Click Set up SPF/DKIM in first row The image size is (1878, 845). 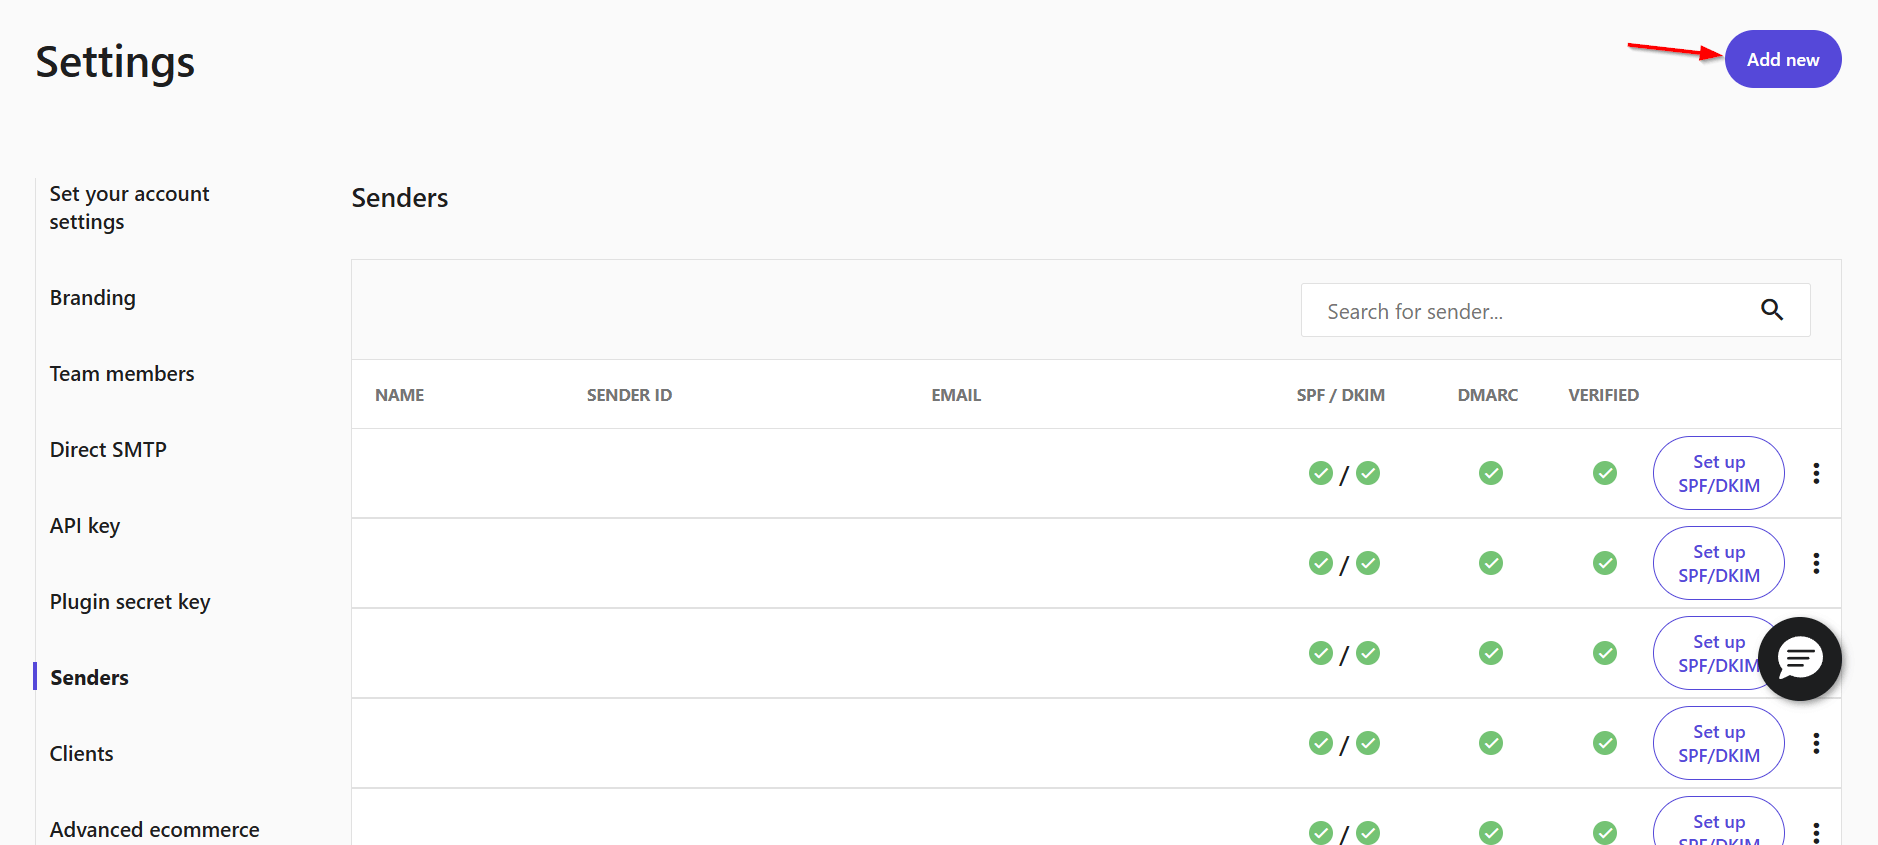pos(1719,473)
